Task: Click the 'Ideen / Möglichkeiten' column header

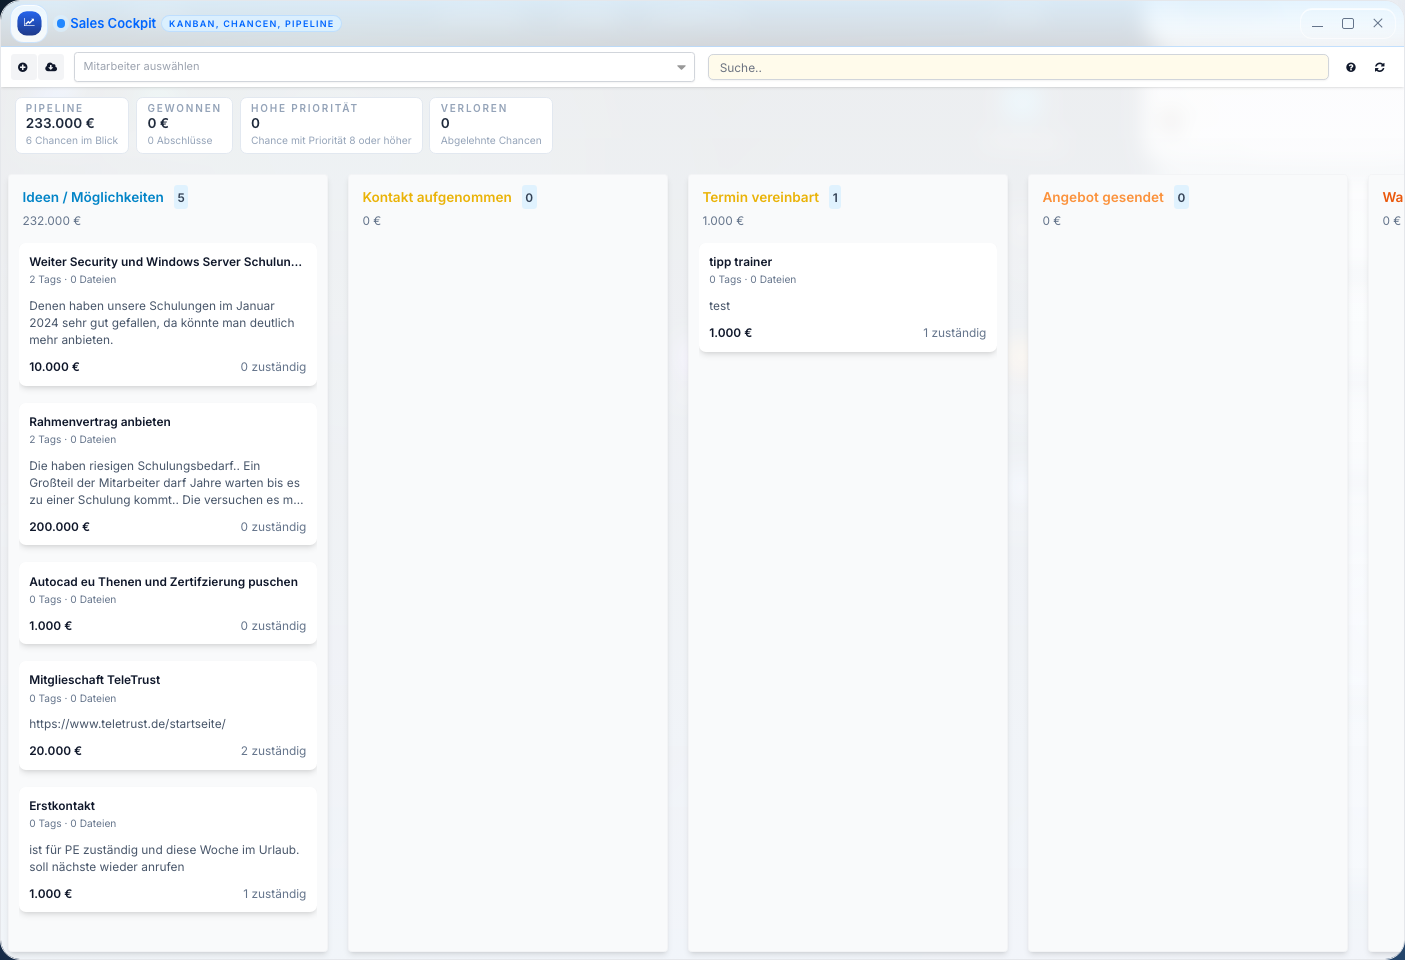Action: pos(93,197)
